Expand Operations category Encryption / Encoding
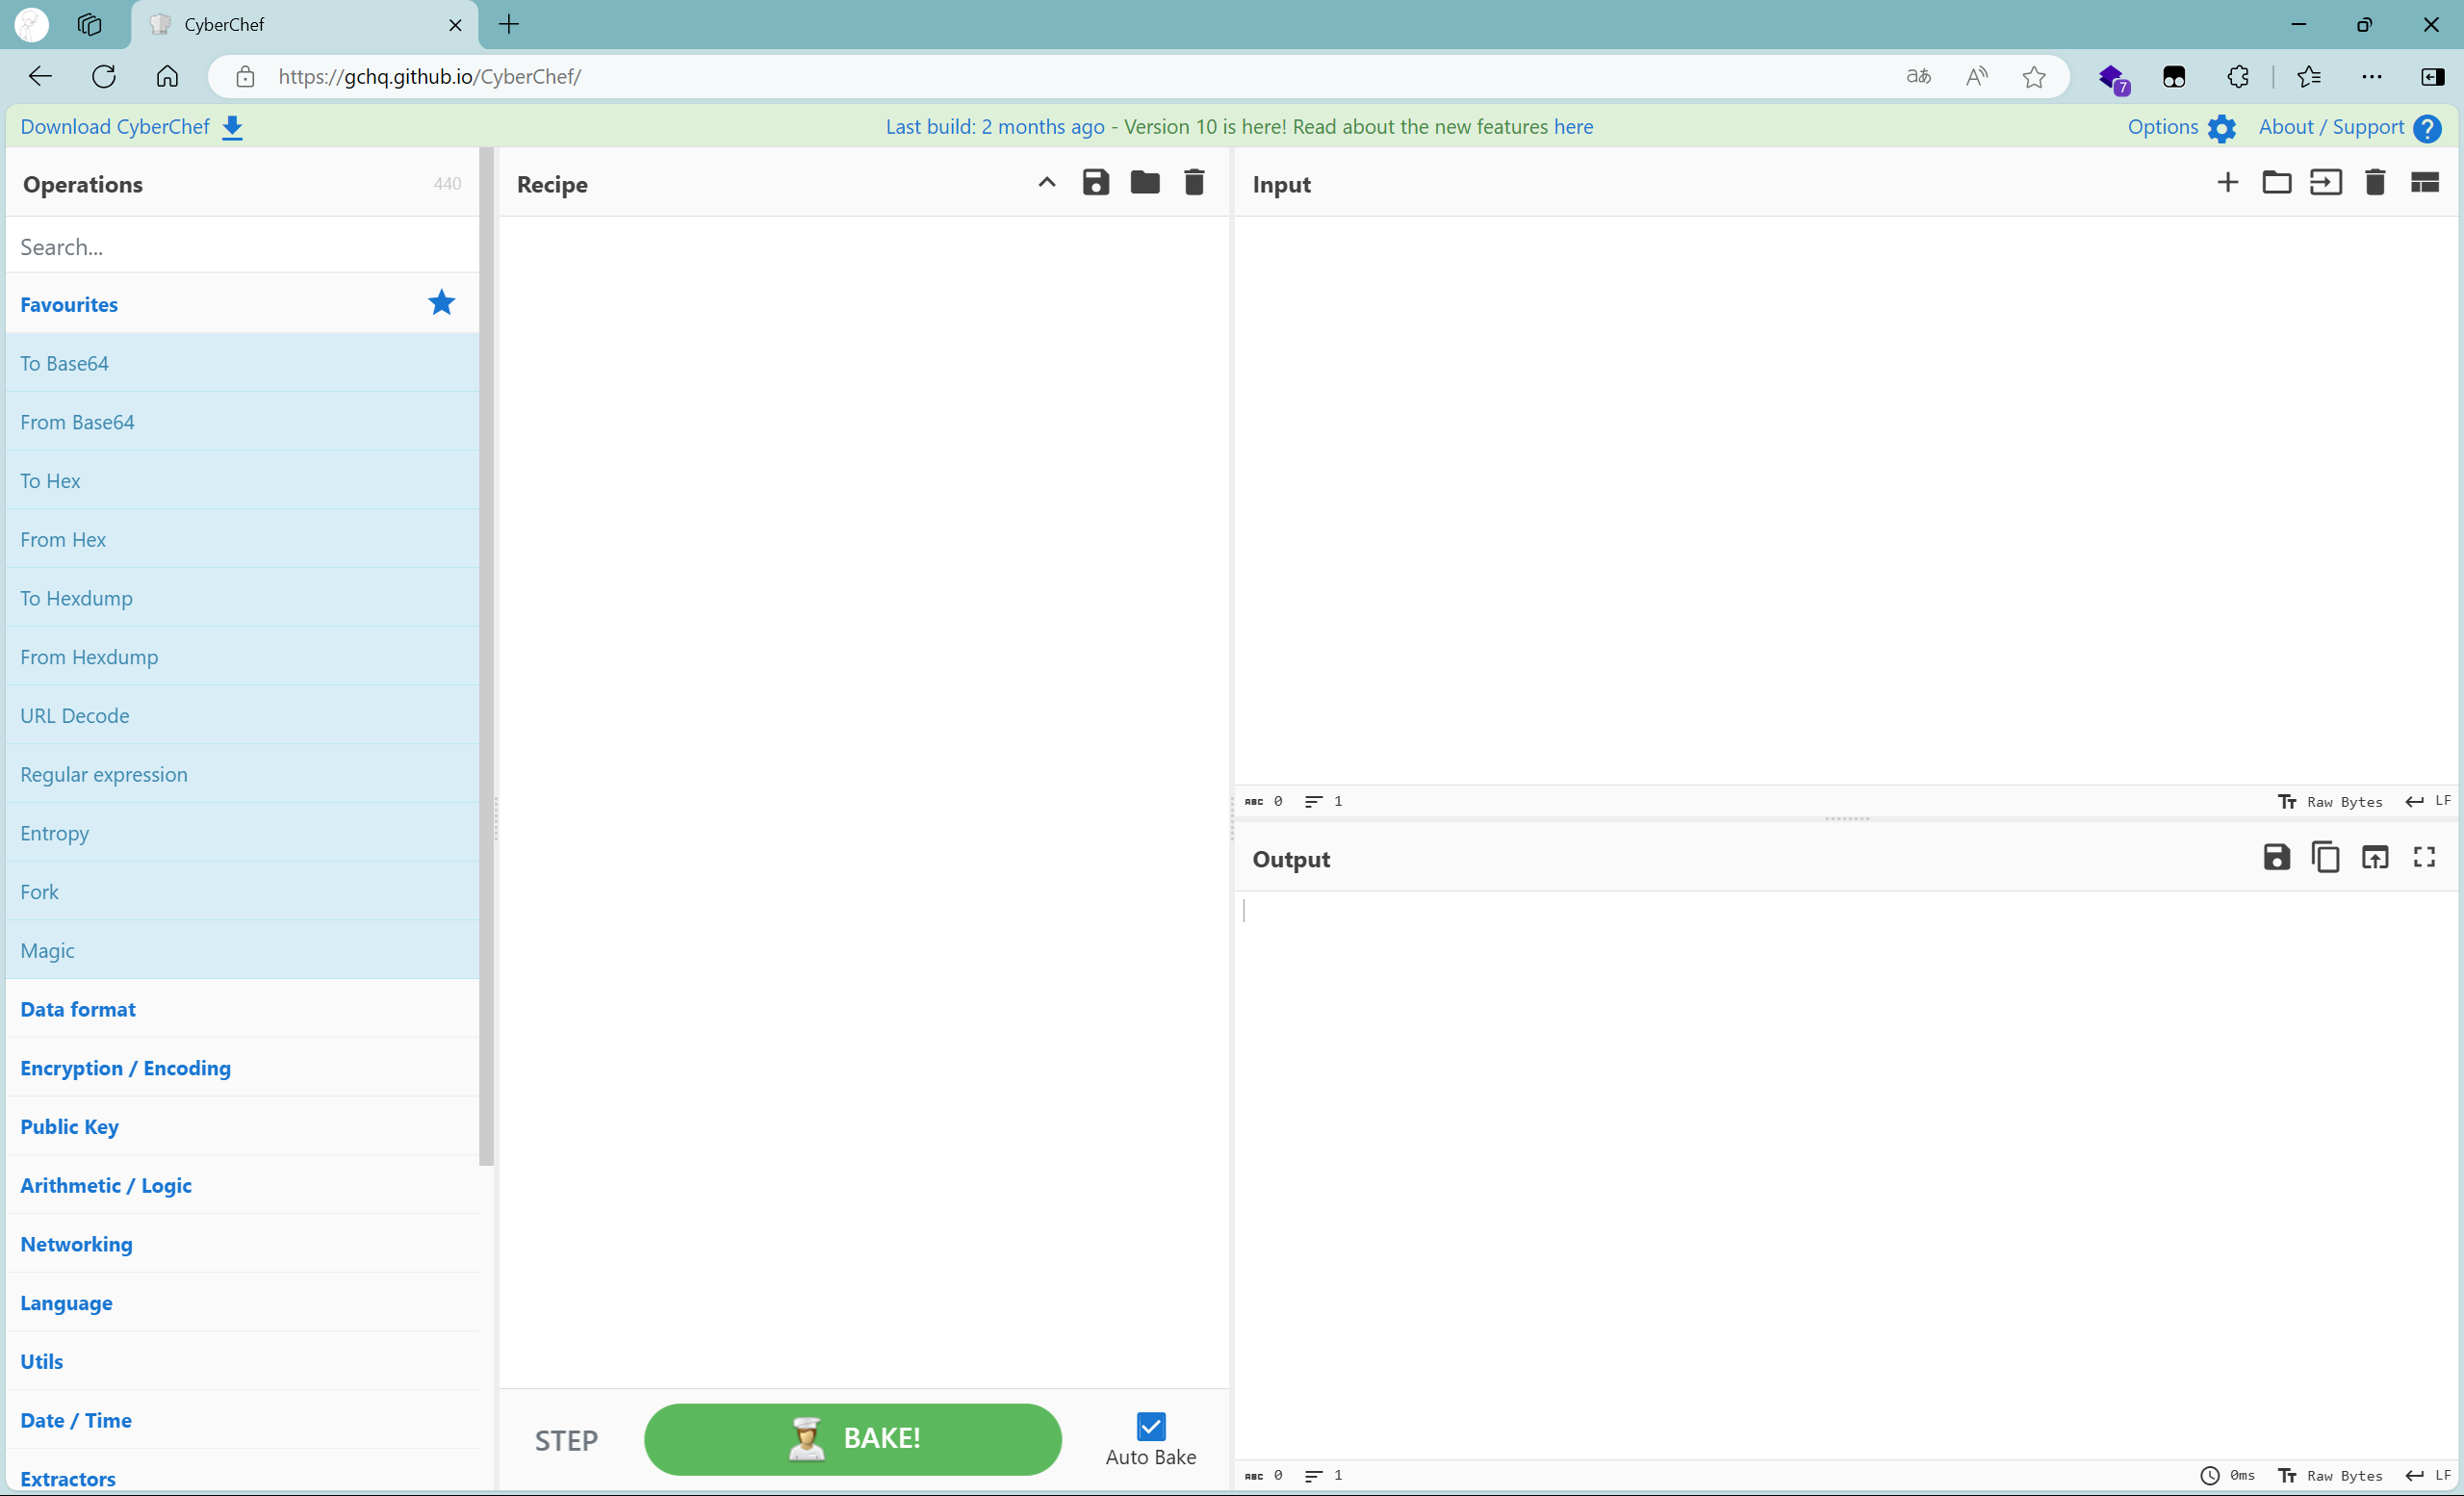2464x1496 pixels. point(123,1067)
